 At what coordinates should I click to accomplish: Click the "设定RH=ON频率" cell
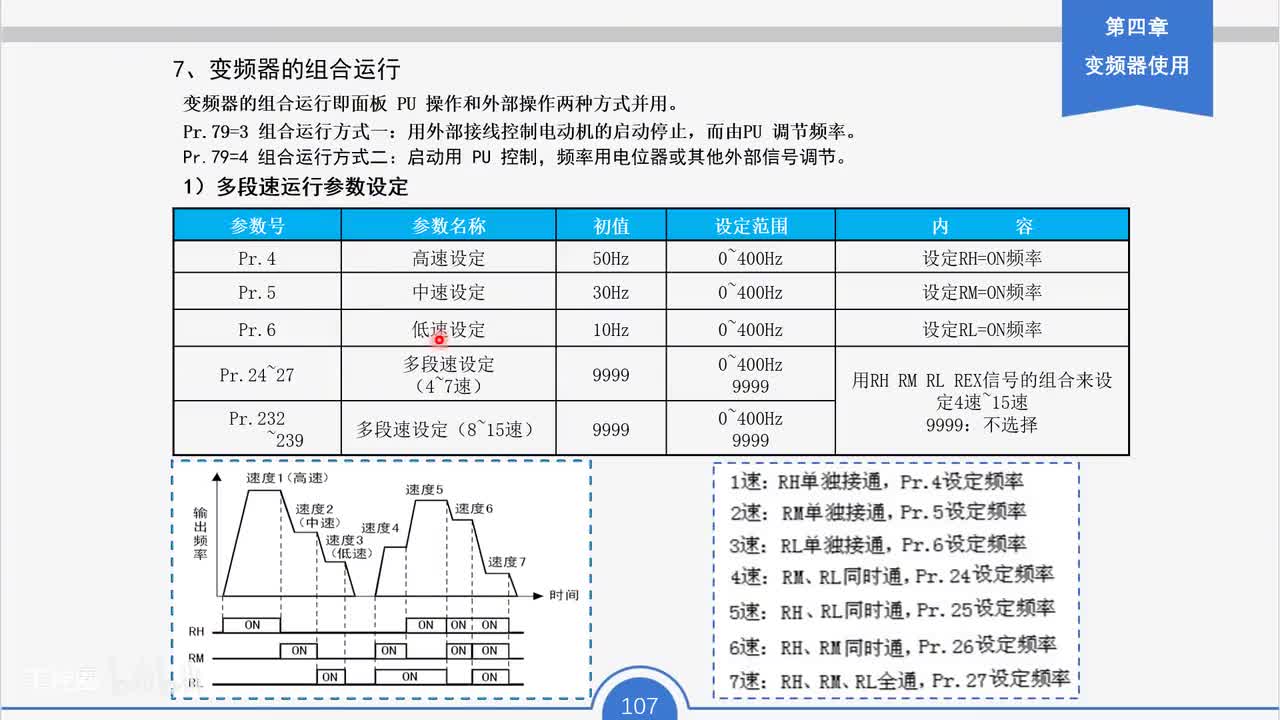pos(982,258)
